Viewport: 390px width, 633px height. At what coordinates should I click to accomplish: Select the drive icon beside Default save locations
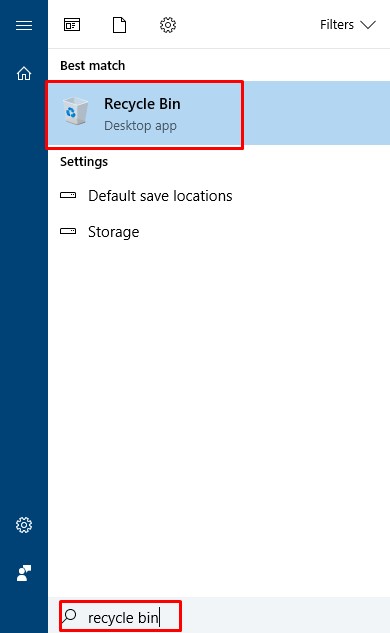pos(68,195)
